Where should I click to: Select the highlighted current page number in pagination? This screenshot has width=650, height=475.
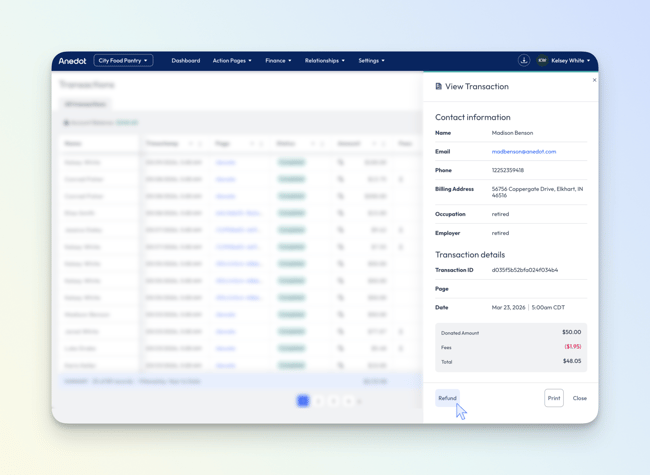click(x=303, y=401)
